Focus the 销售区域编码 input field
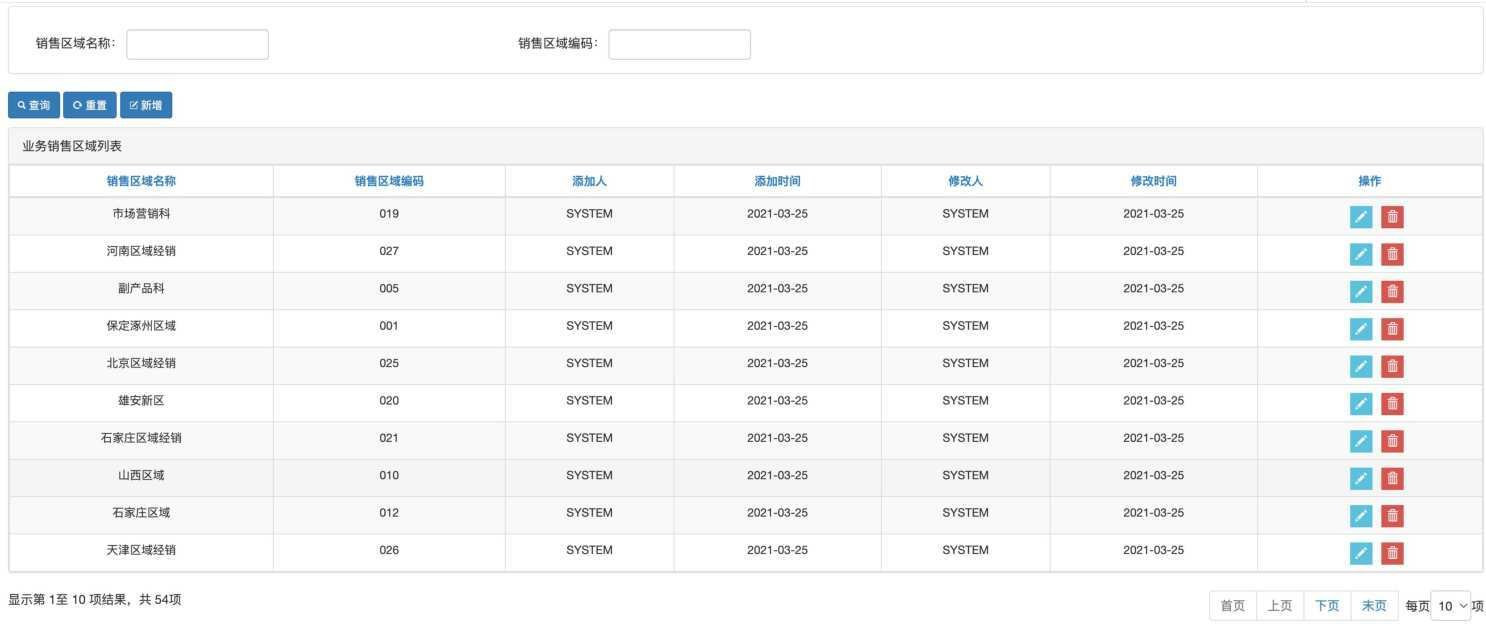This screenshot has width=1486, height=639. [x=679, y=44]
